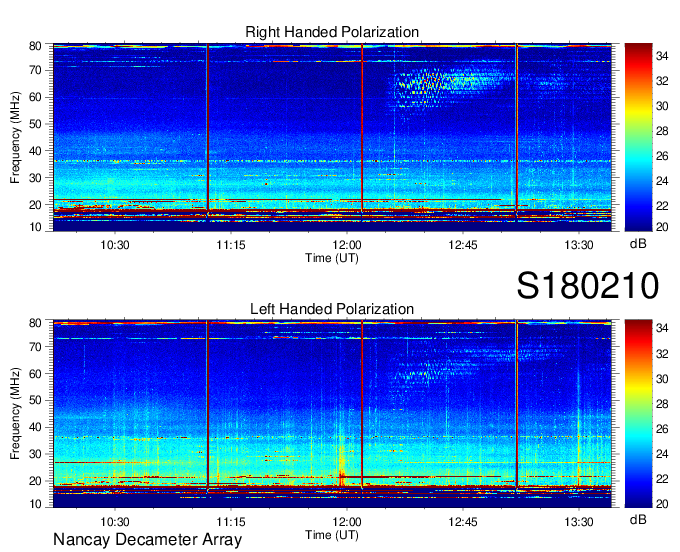Viewport: 680px width, 552px height.
Task: Click the right-handed plot's color scale bar
Action: (638, 137)
